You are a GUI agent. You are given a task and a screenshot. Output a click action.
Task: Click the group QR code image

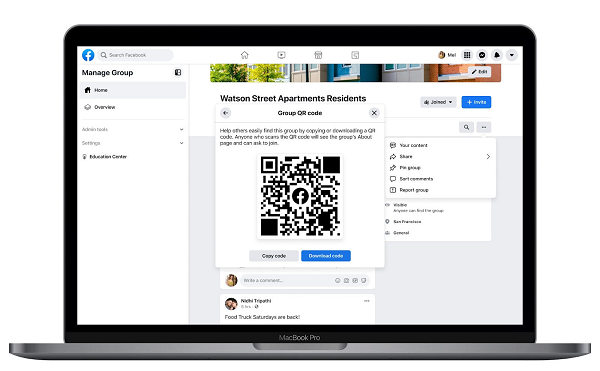click(x=300, y=196)
